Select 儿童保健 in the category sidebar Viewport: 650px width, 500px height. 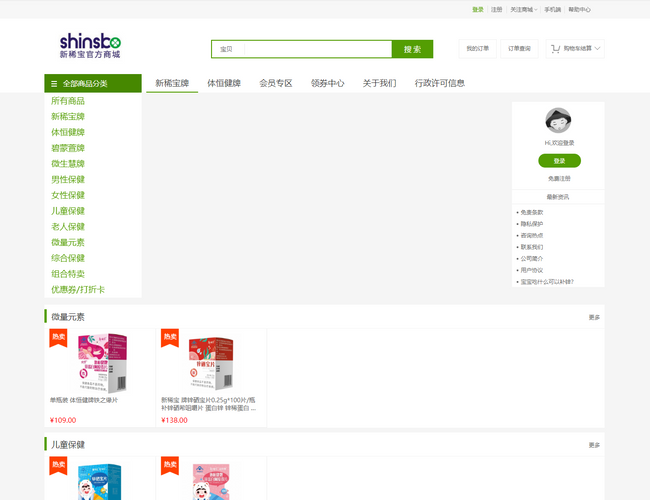(68, 211)
